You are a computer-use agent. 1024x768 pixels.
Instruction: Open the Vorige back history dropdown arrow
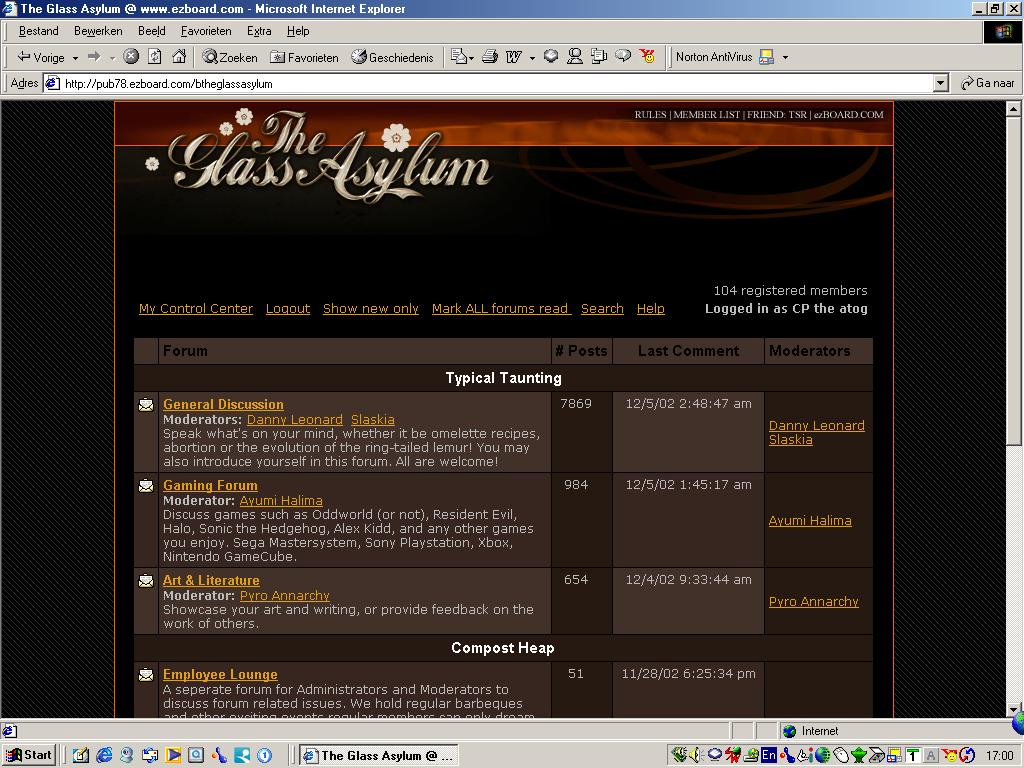75,58
